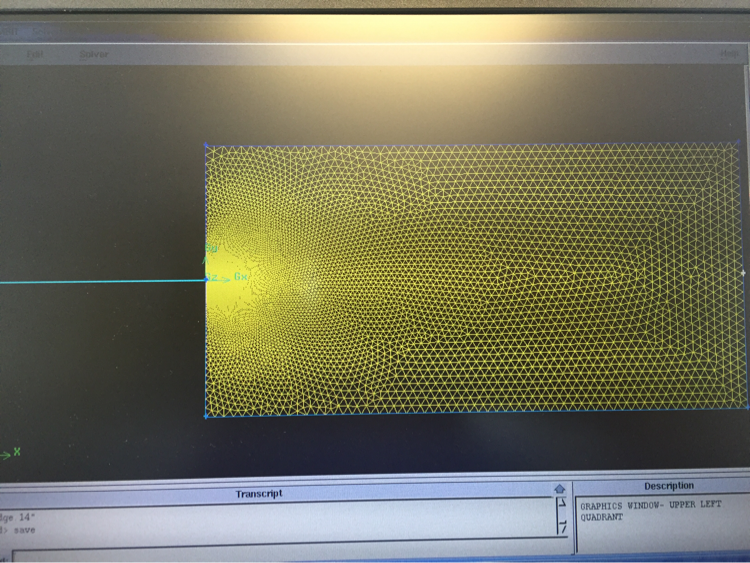Click the Gx axis label on the mesh
Viewport: 750px width, 563px height.
pos(241,276)
